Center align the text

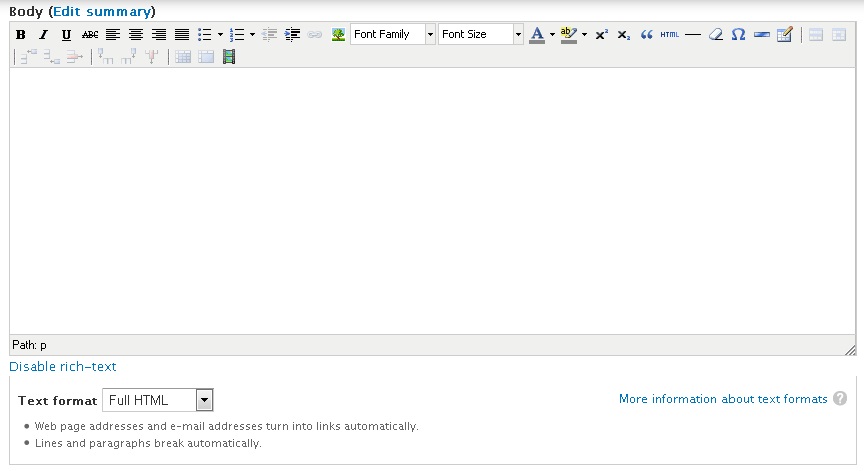tap(136, 35)
